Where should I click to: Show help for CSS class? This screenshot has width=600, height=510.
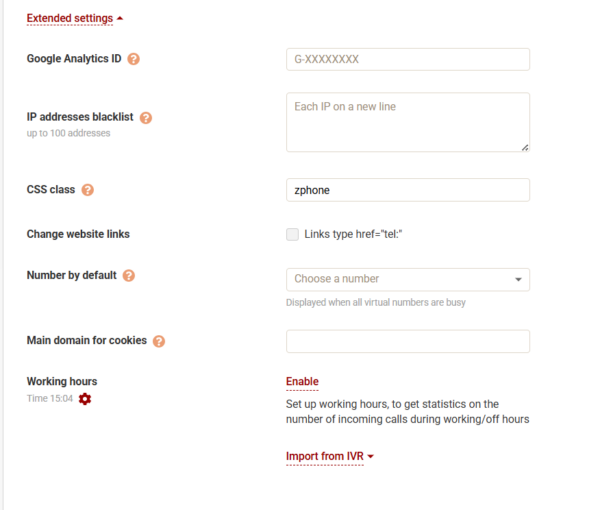[x=88, y=190]
